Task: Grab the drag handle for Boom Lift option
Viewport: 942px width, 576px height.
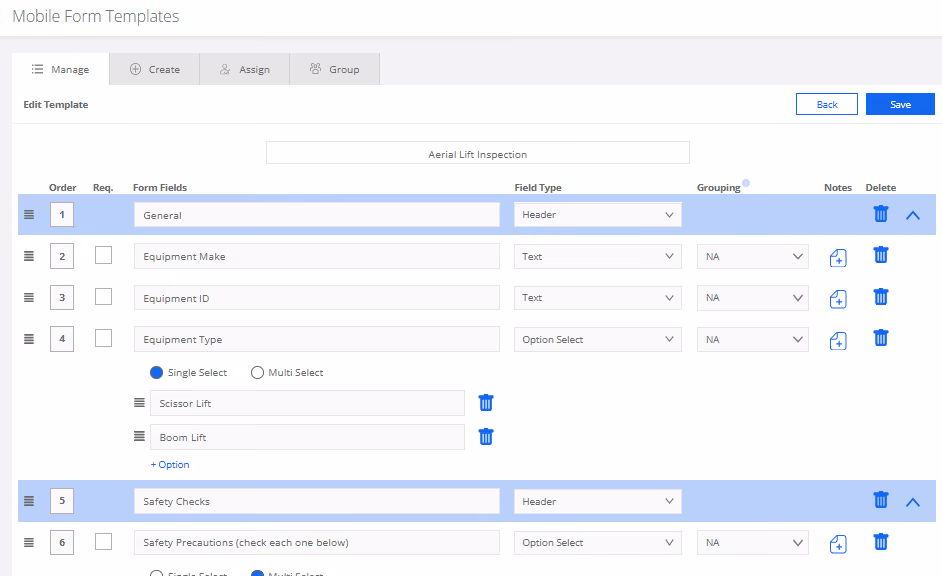Action: pos(139,436)
